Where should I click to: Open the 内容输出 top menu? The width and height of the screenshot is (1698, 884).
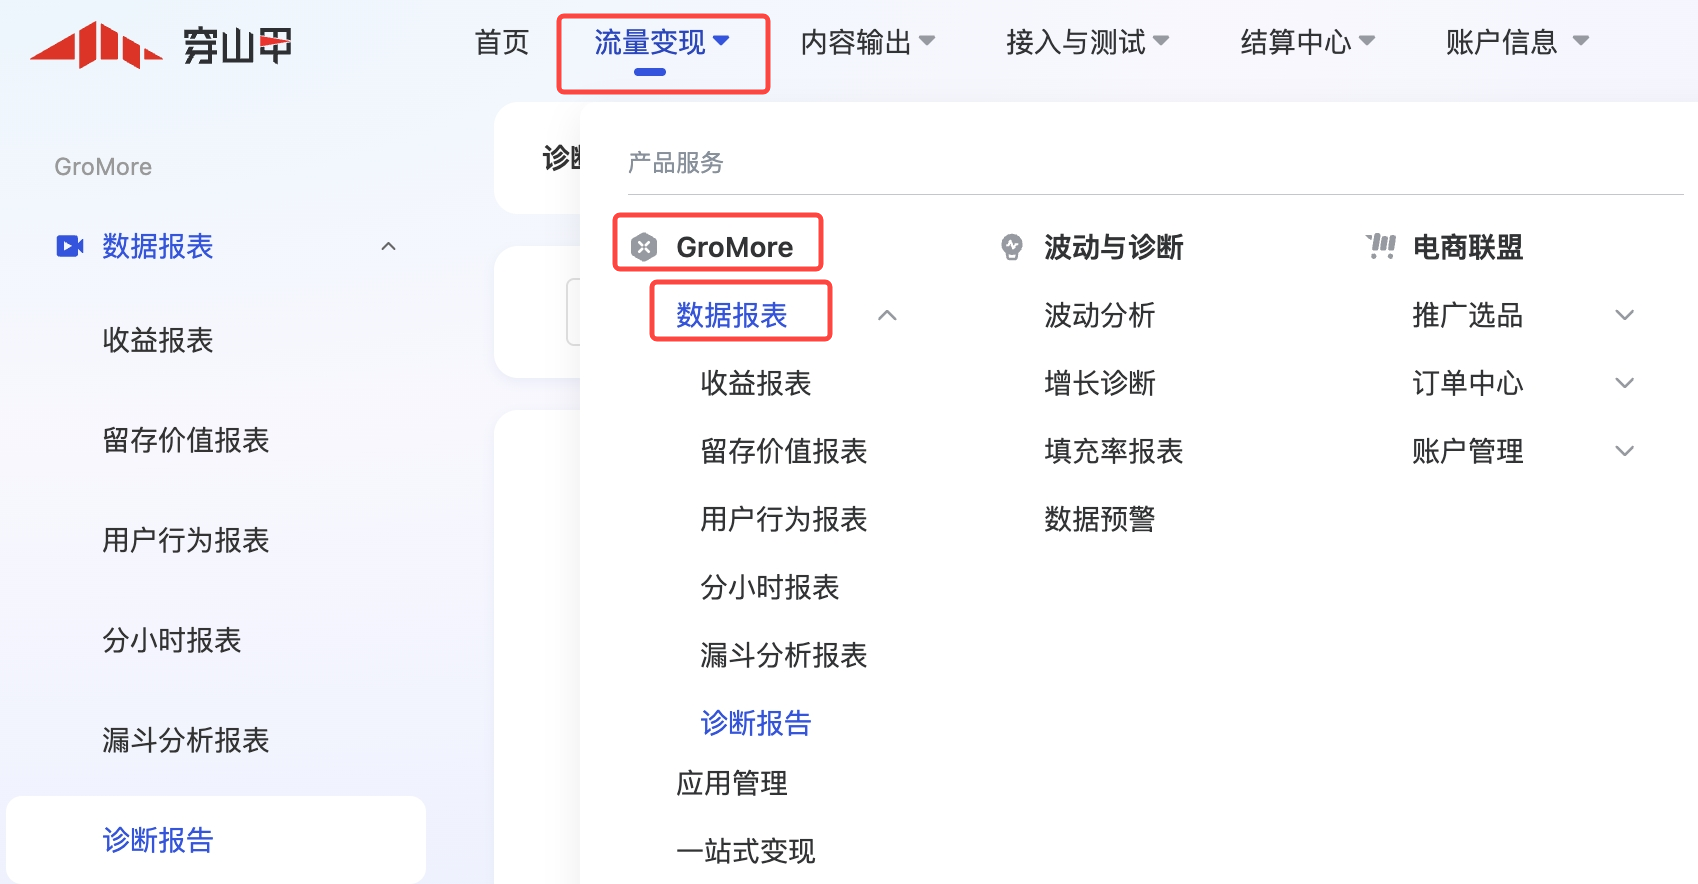[x=867, y=42]
